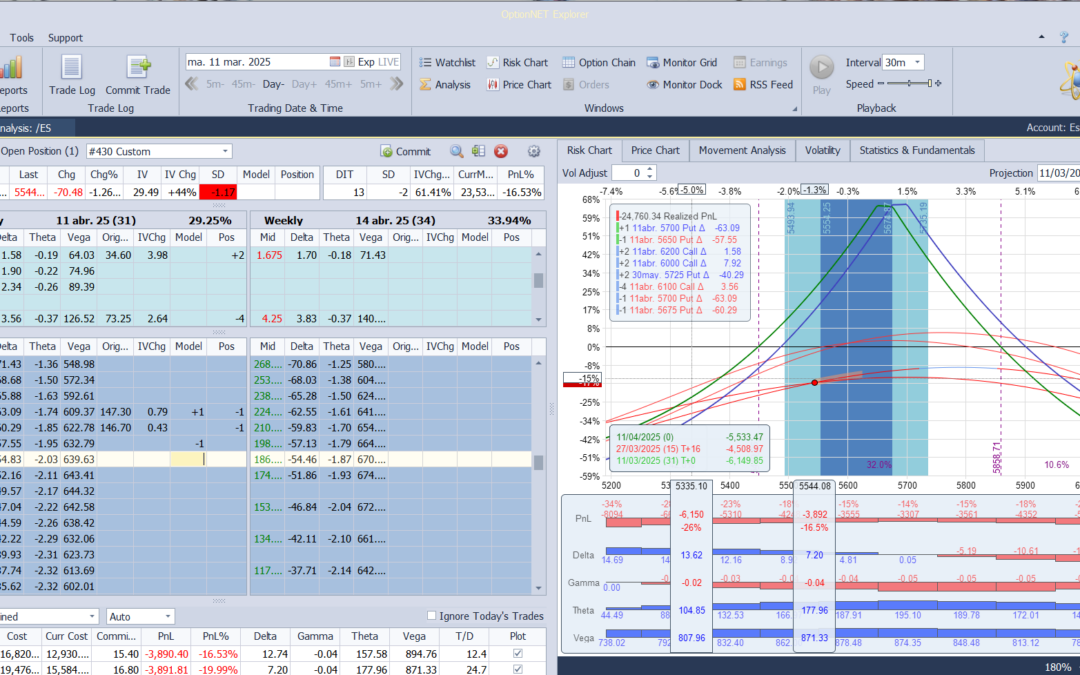Click the help icon at top right
Image resolution: width=1080 pixels, height=675 pixels.
point(1065,37)
